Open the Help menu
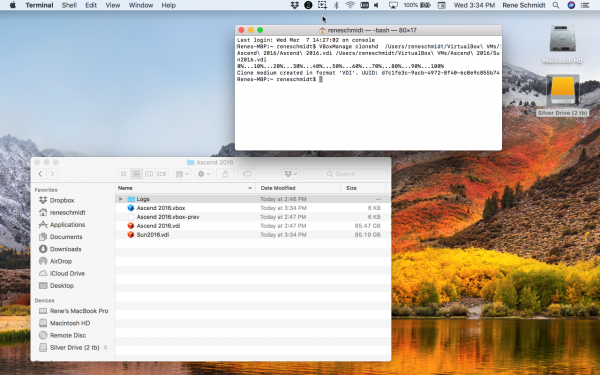Image resolution: width=600 pixels, height=375 pixels. click(x=168, y=5)
